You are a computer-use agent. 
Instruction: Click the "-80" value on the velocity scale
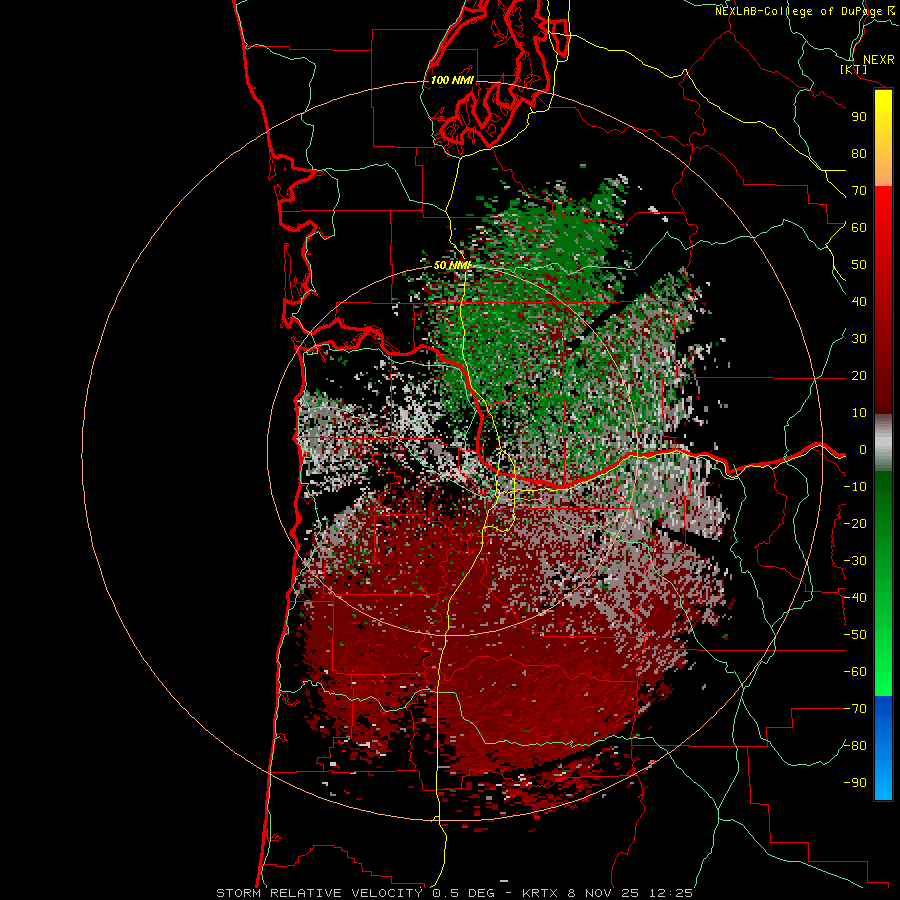pyautogui.click(x=855, y=746)
